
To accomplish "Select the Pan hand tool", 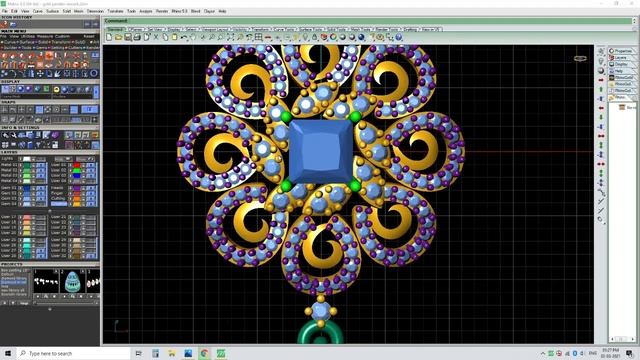I will click(193, 37).
